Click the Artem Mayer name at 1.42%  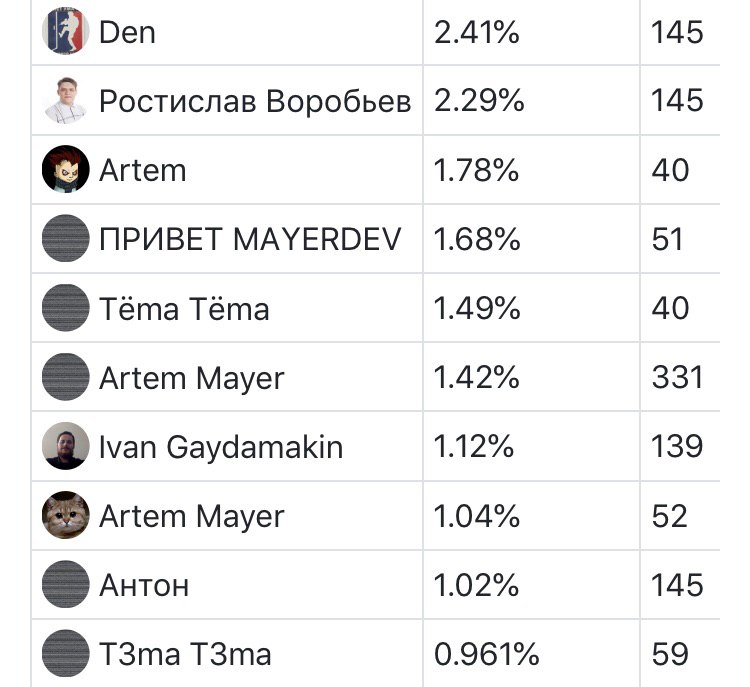coord(192,379)
